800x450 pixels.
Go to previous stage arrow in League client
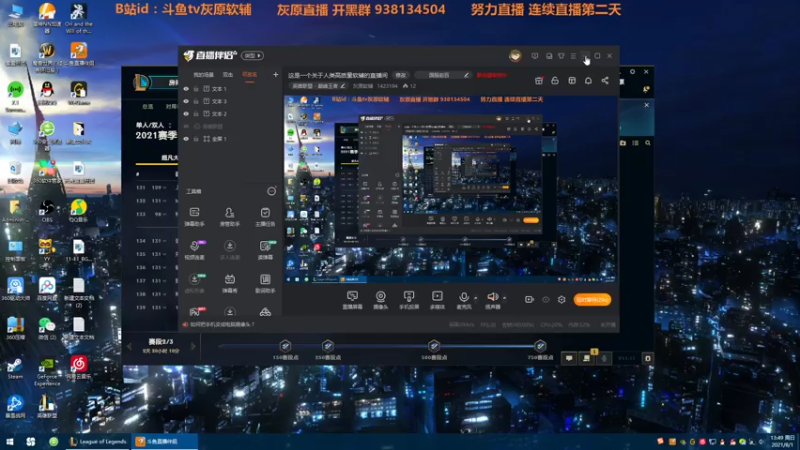point(129,346)
